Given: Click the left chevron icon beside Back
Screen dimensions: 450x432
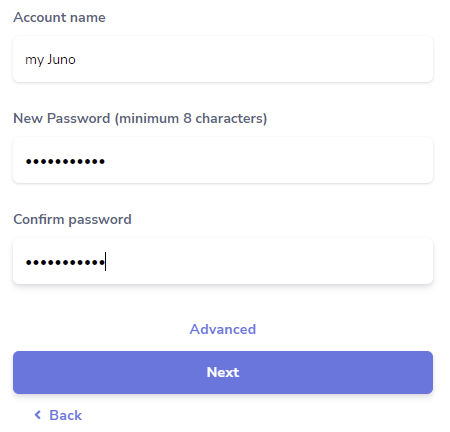Looking at the screenshot, I should (38, 415).
